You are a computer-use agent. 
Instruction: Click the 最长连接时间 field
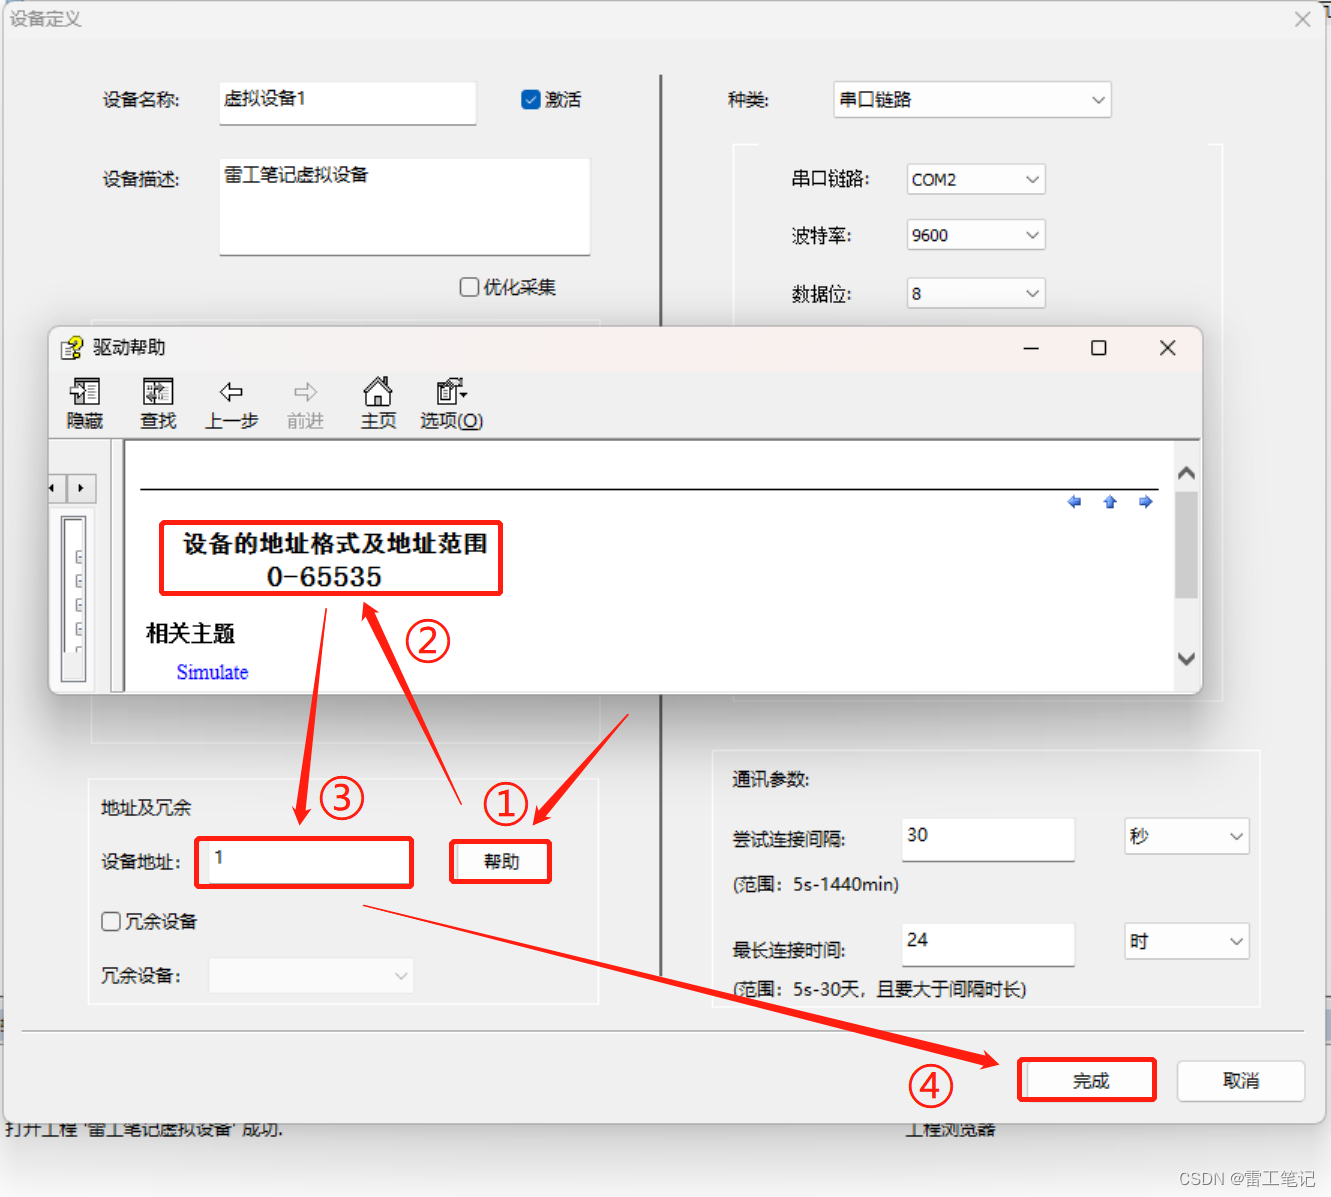pyautogui.click(x=988, y=944)
